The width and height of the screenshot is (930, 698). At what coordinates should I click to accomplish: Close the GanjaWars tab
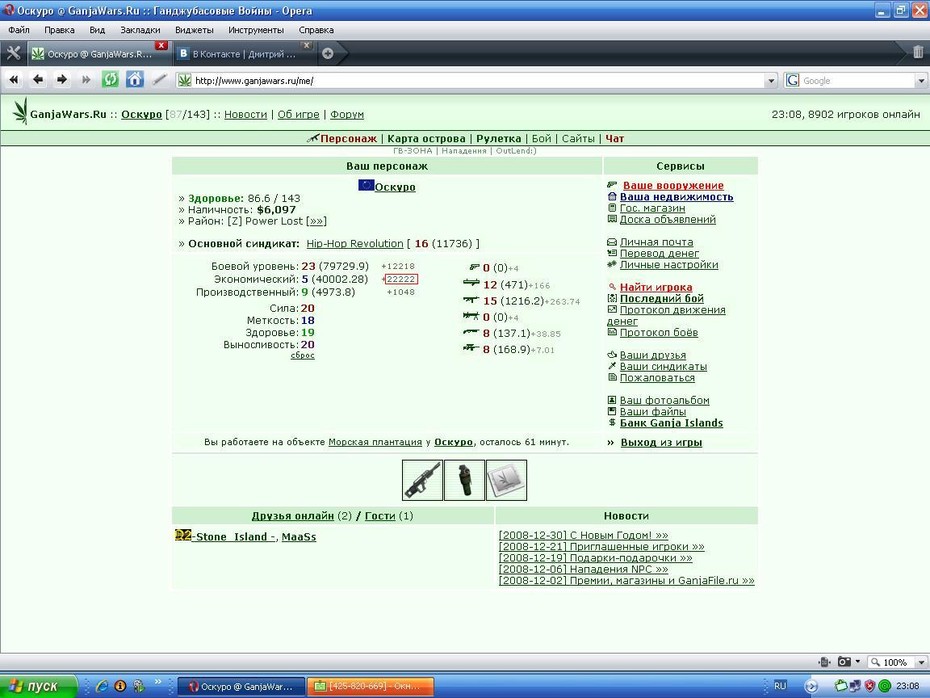161,46
